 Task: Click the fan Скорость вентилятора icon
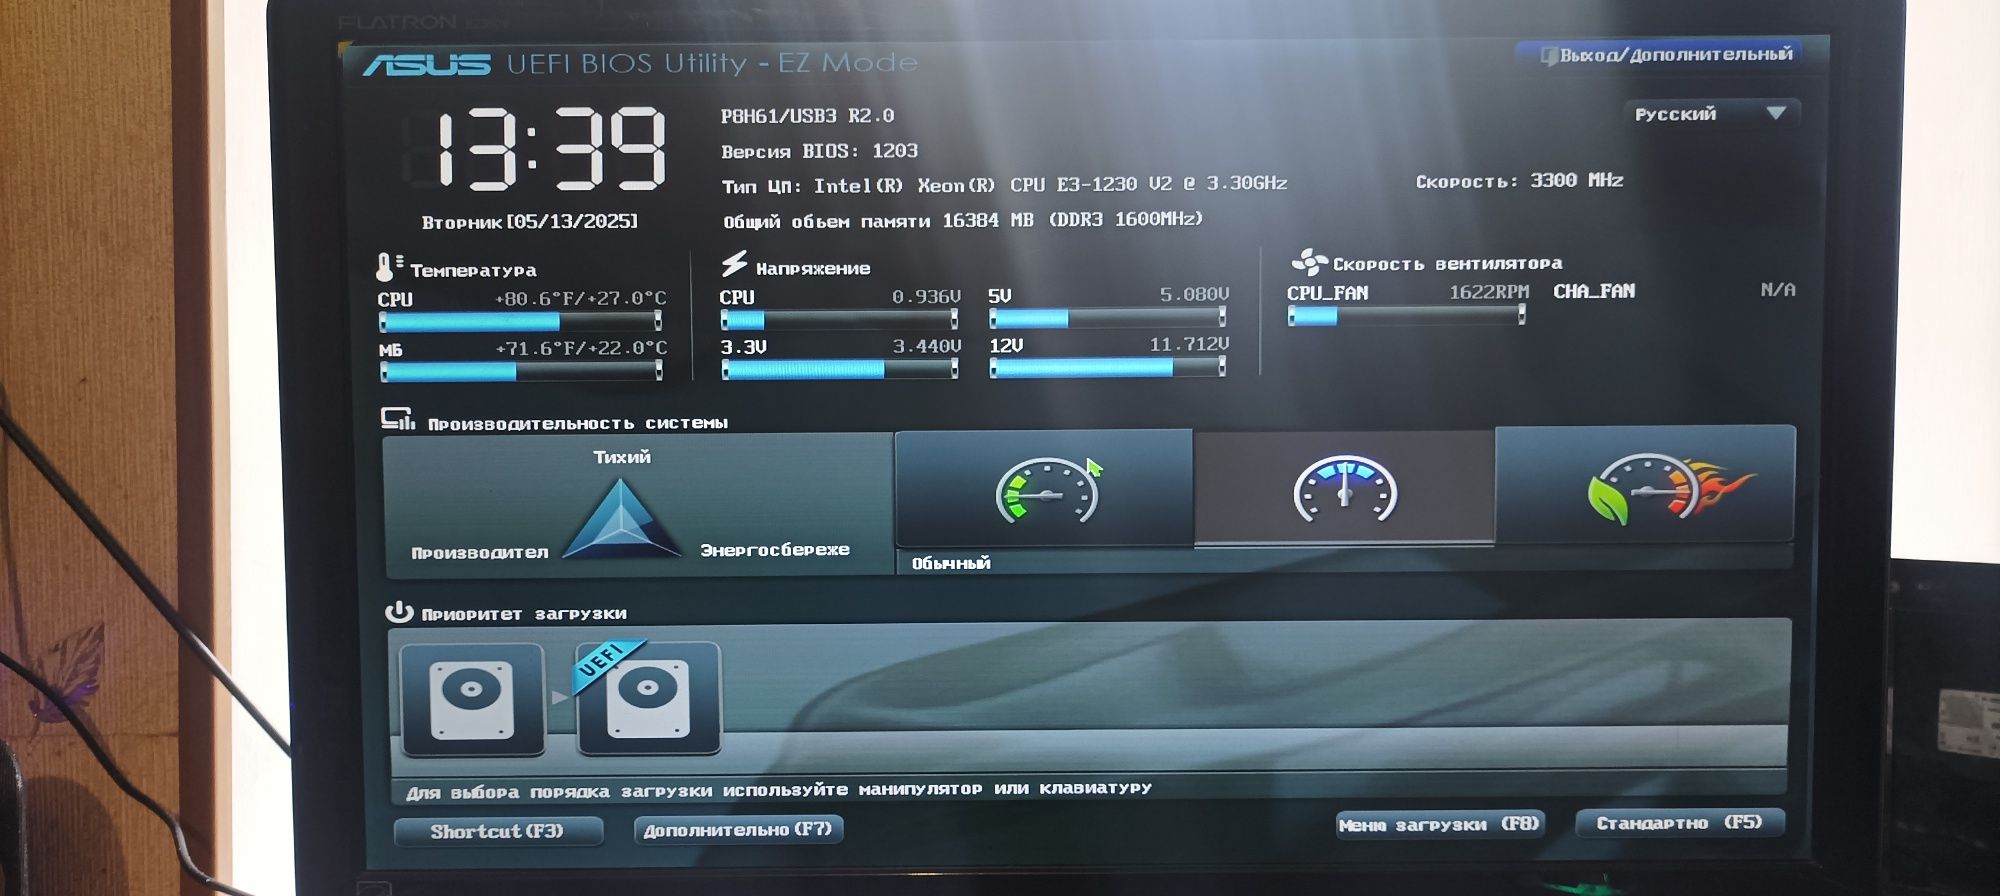[1308, 263]
